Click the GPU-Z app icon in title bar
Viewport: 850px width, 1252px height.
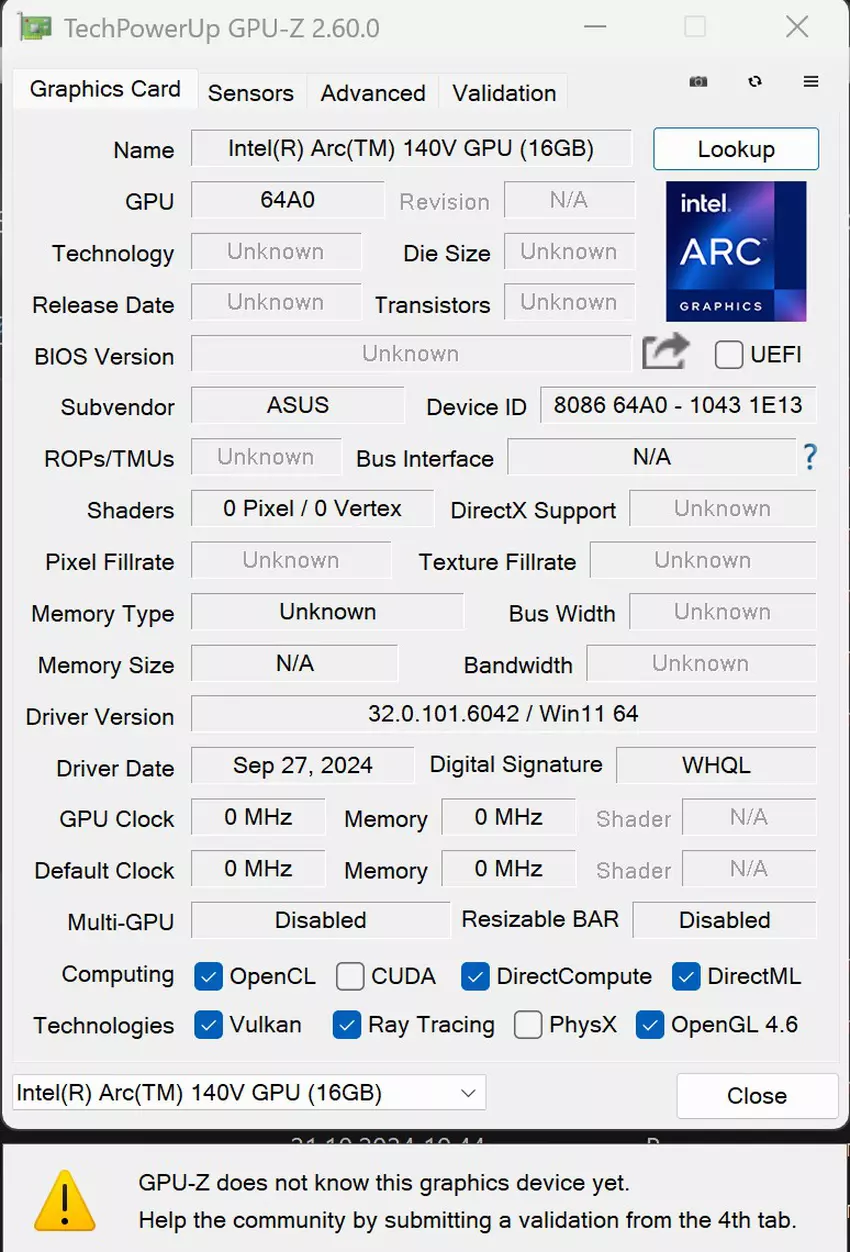click(x=34, y=28)
